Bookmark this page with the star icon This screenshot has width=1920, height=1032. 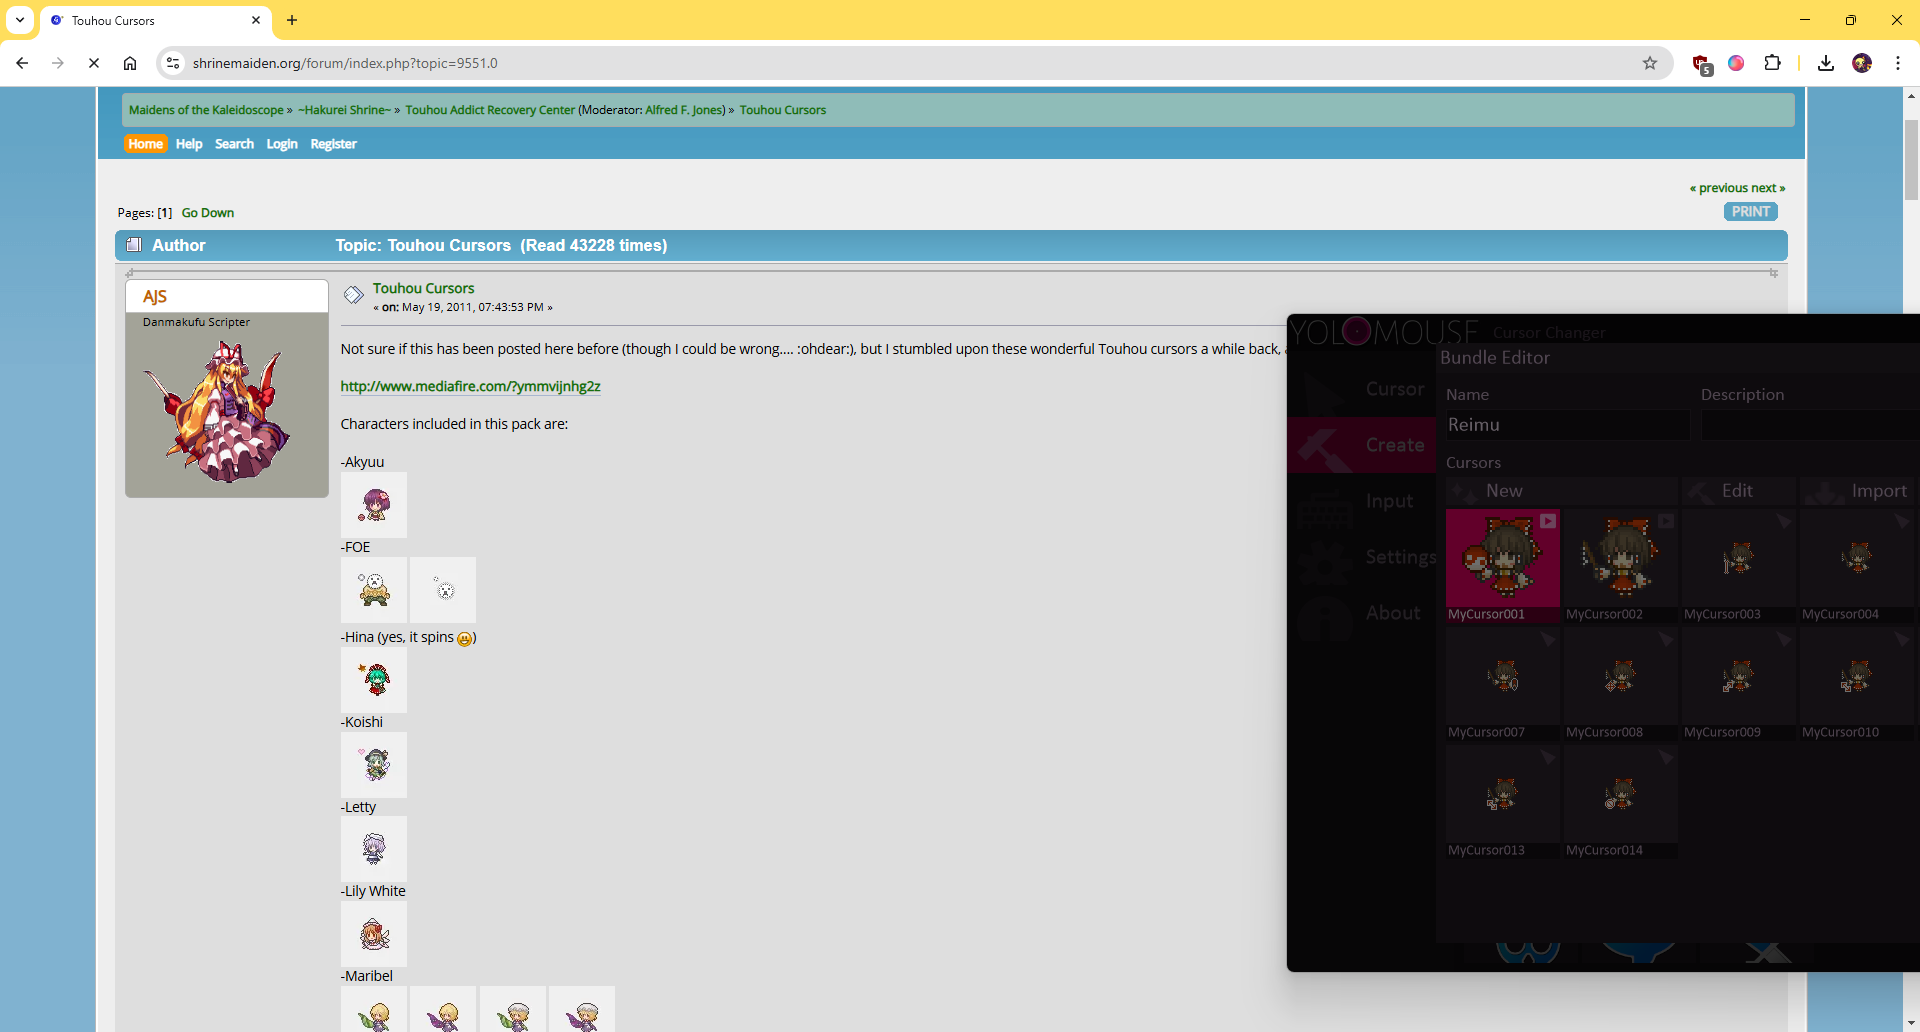(1650, 63)
